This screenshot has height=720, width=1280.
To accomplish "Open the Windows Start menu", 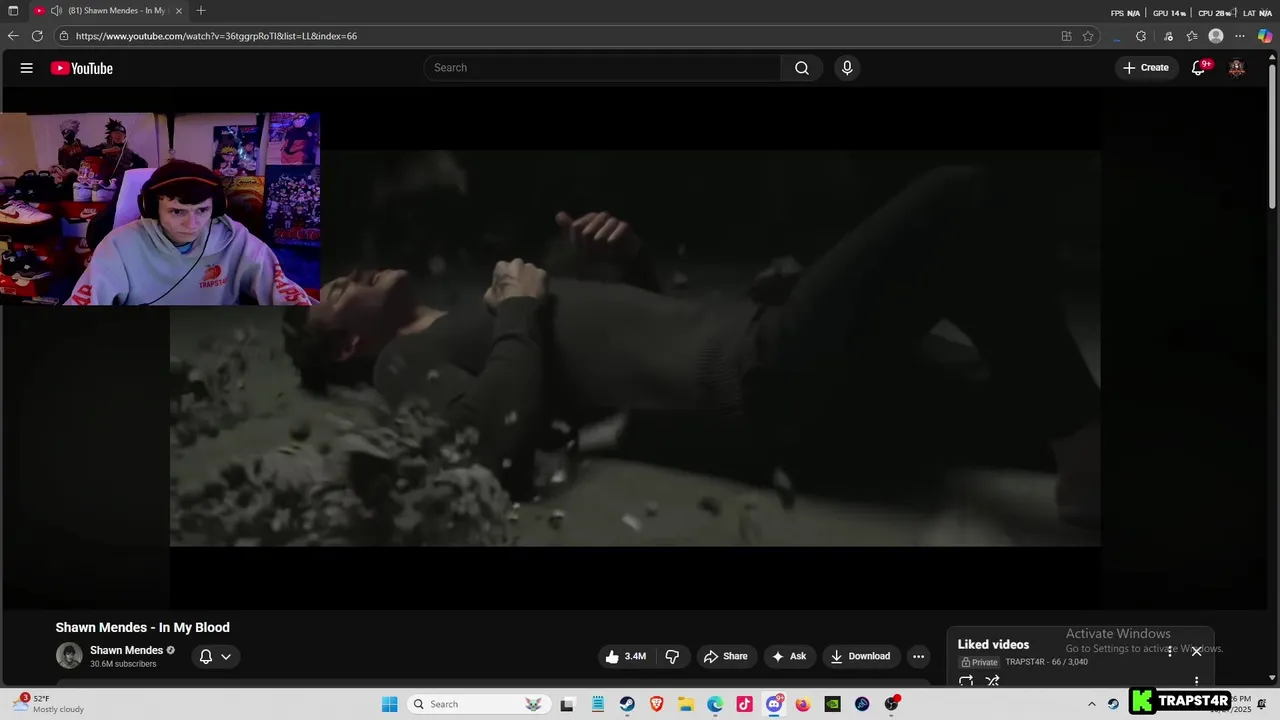I will 390,704.
